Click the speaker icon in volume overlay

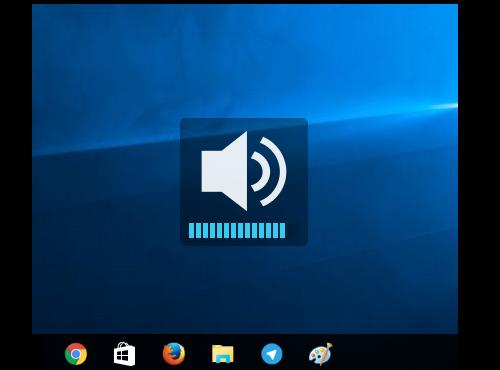[x=244, y=171]
